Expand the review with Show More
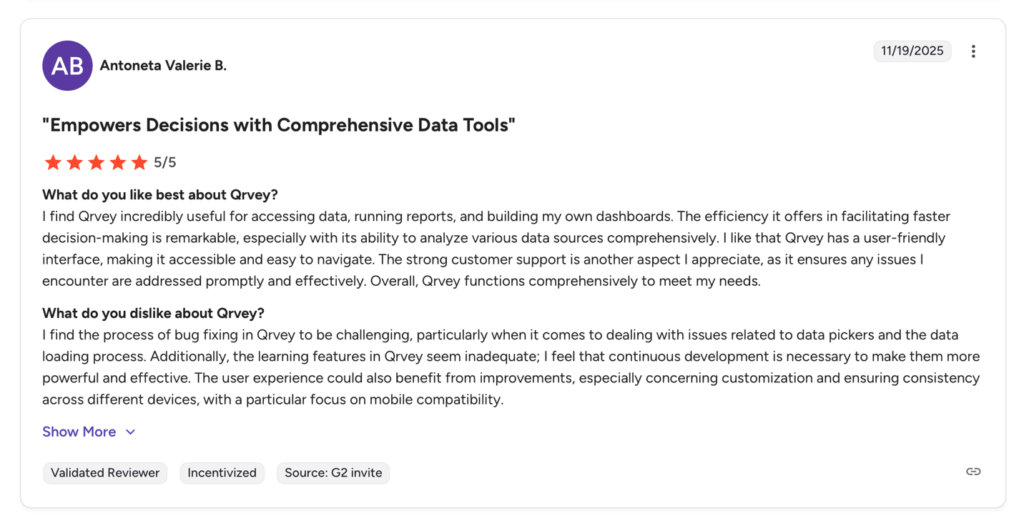The height and width of the screenshot is (521, 1024). click(x=79, y=432)
